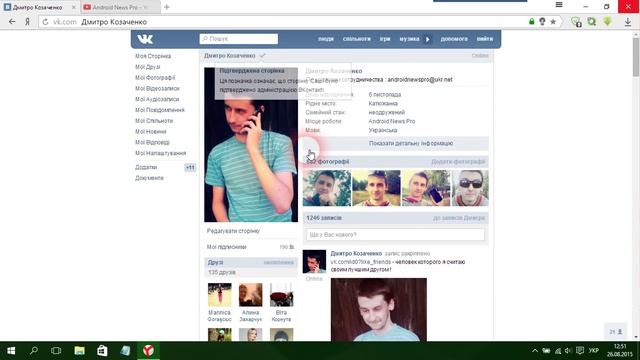Image resolution: width=640 pixels, height=360 pixels.
Task: Open Task View on the taskbar
Action: click(x=56, y=351)
